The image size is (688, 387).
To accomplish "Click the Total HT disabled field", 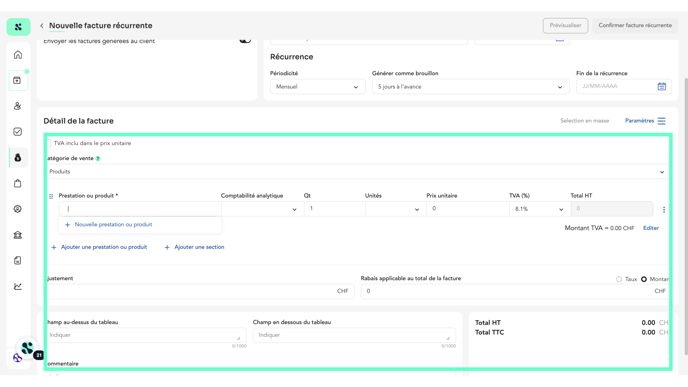I will (x=612, y=209).
